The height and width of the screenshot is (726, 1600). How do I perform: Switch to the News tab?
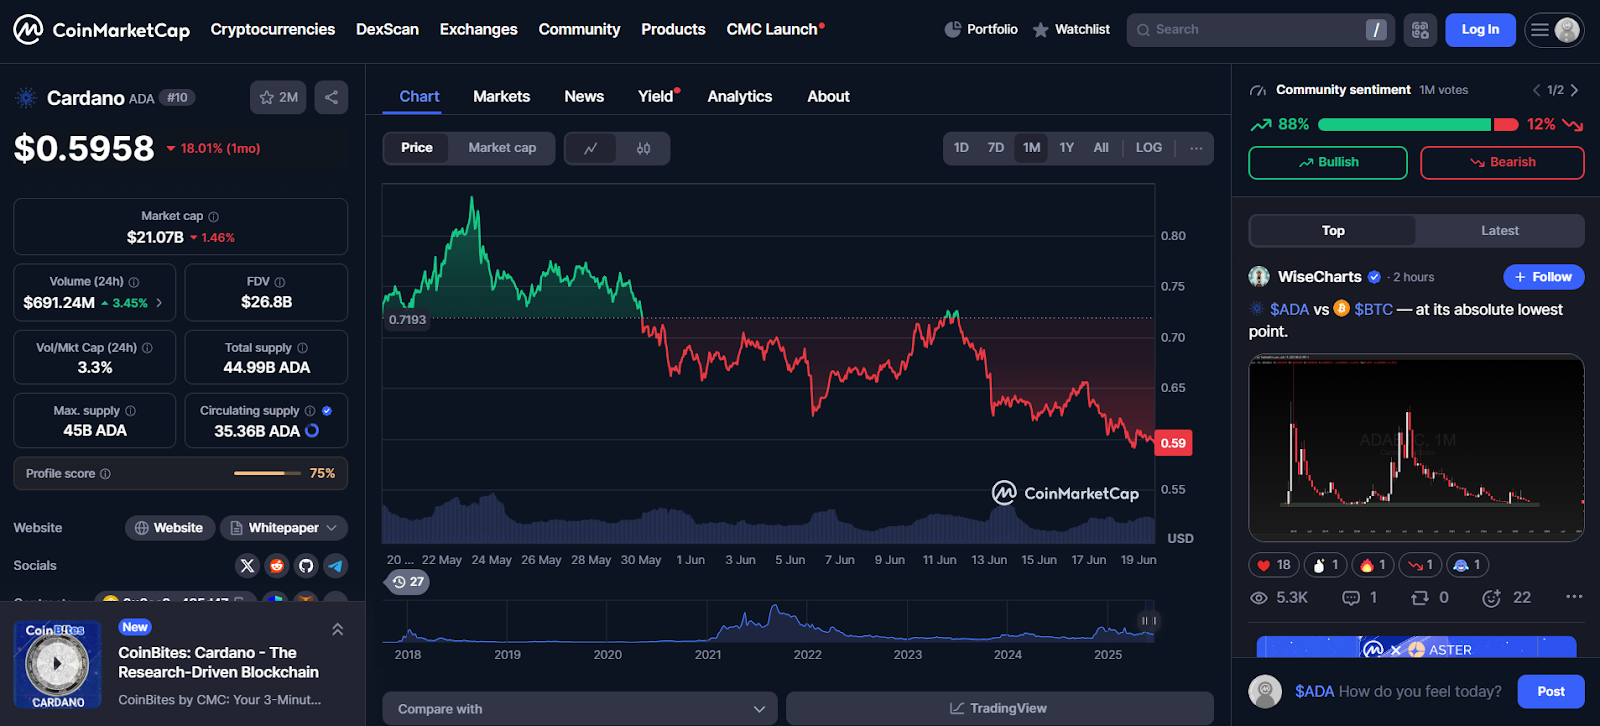pyautogui.click(x=584, y=97)
